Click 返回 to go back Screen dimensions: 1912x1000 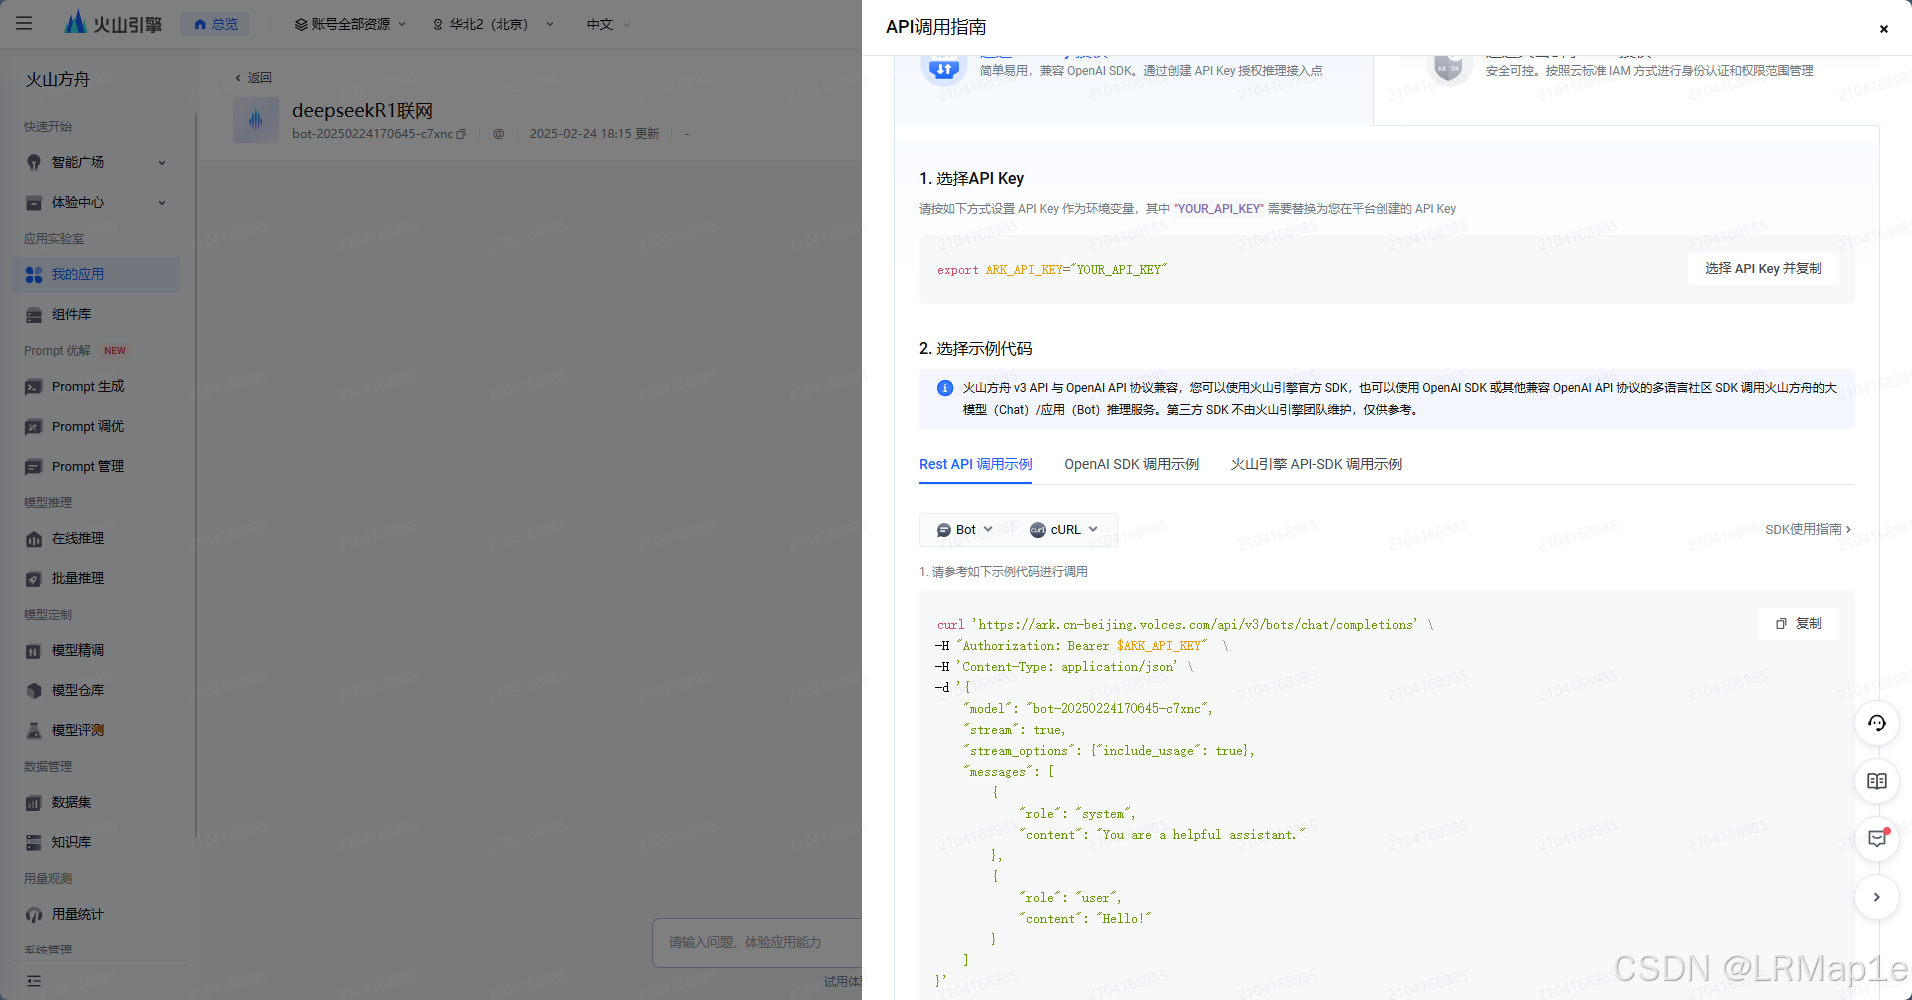pos(253,77)
